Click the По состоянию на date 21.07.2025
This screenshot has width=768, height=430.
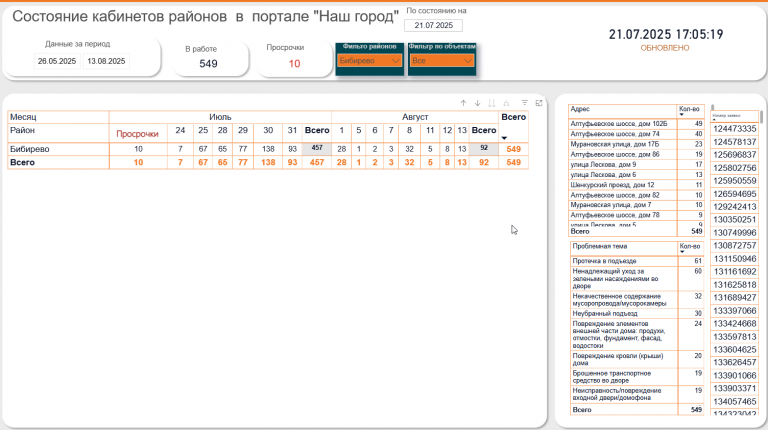pyautogui.click(x=433, y=25)
